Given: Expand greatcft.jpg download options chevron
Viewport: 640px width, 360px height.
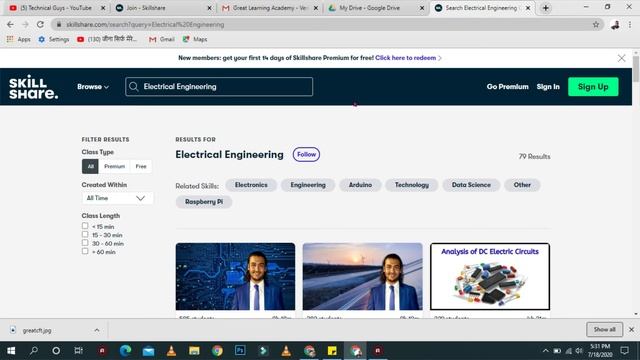Looking at the screenshot, I should point(97,330).
